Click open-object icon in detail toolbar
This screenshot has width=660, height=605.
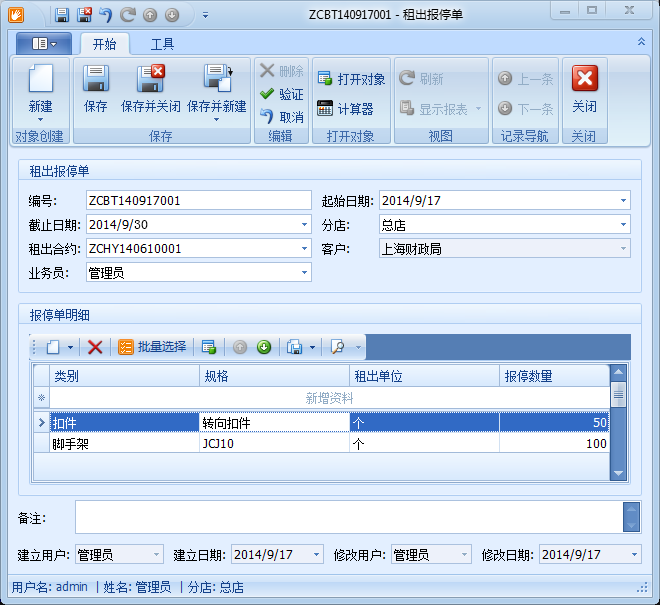click(209, 347)
